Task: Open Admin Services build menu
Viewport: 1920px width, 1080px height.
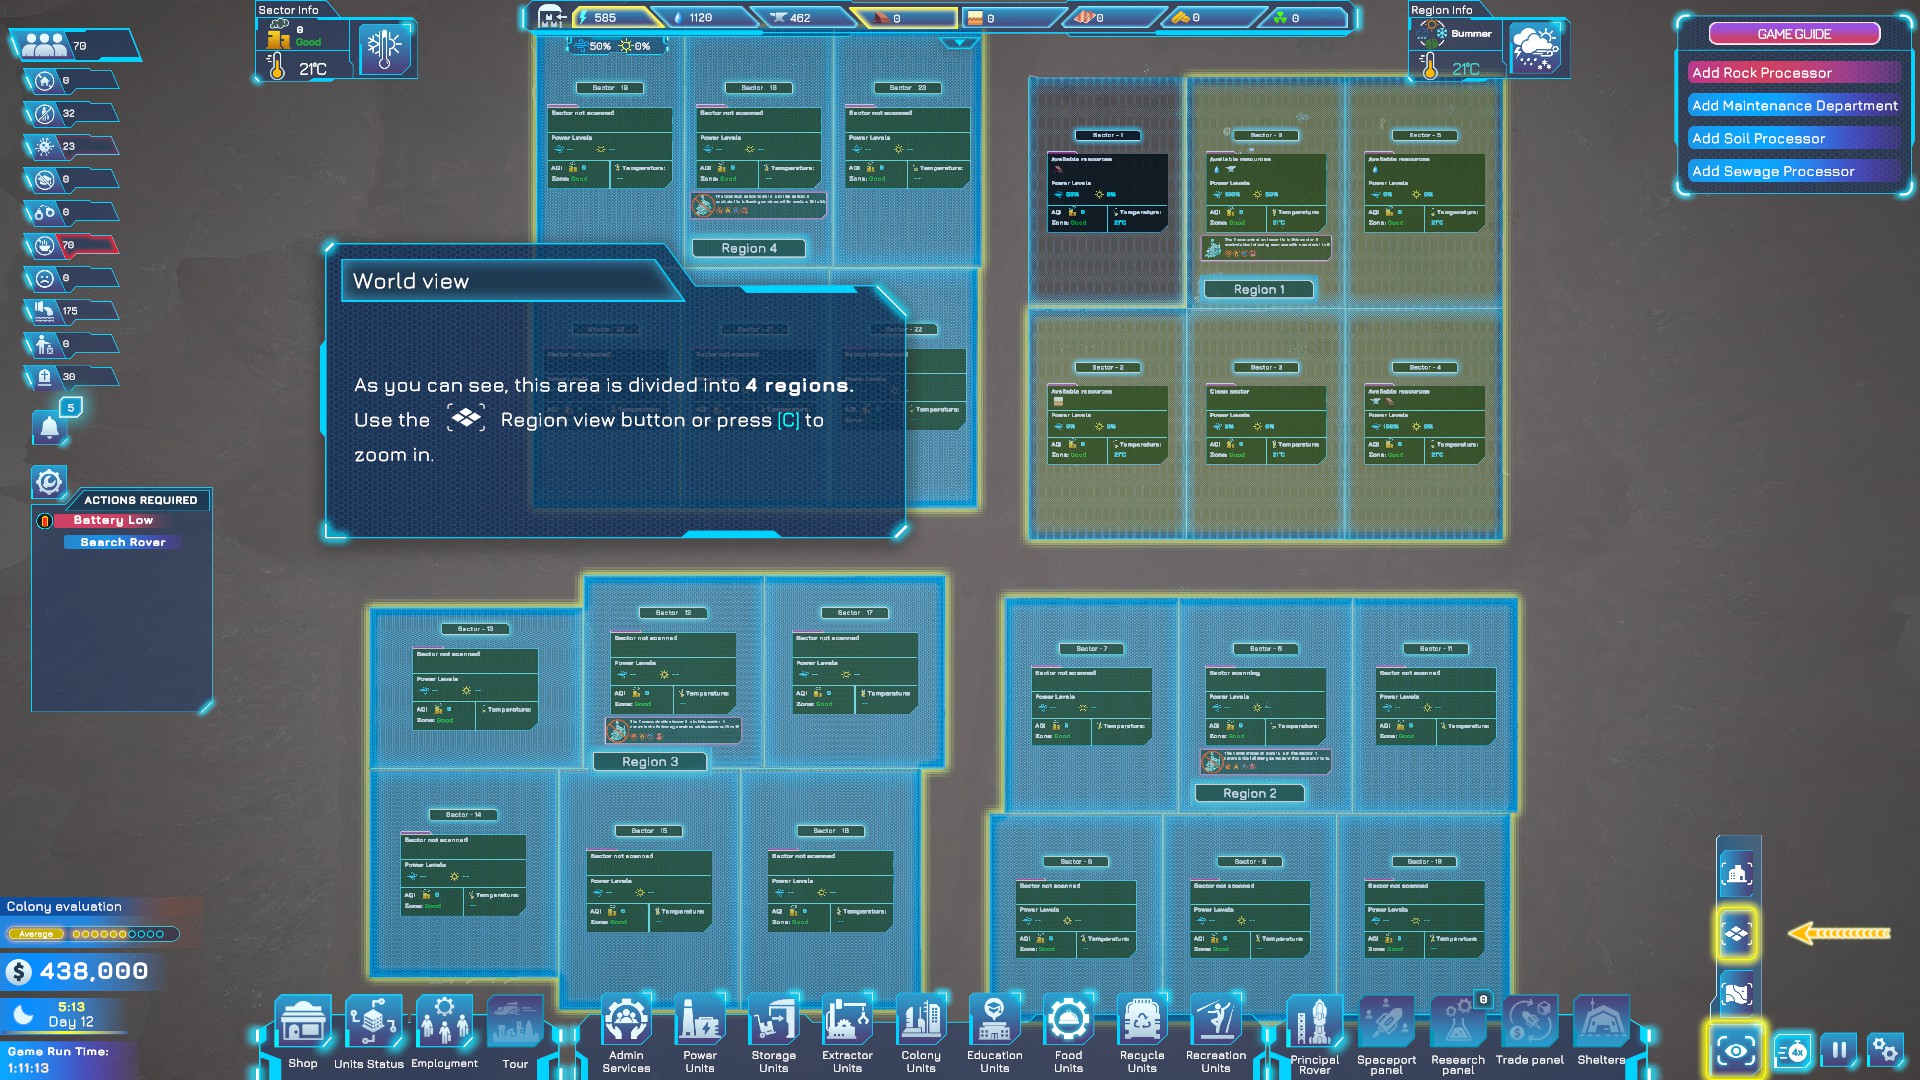Action: pyautogui.click(x=626, y=1021)
